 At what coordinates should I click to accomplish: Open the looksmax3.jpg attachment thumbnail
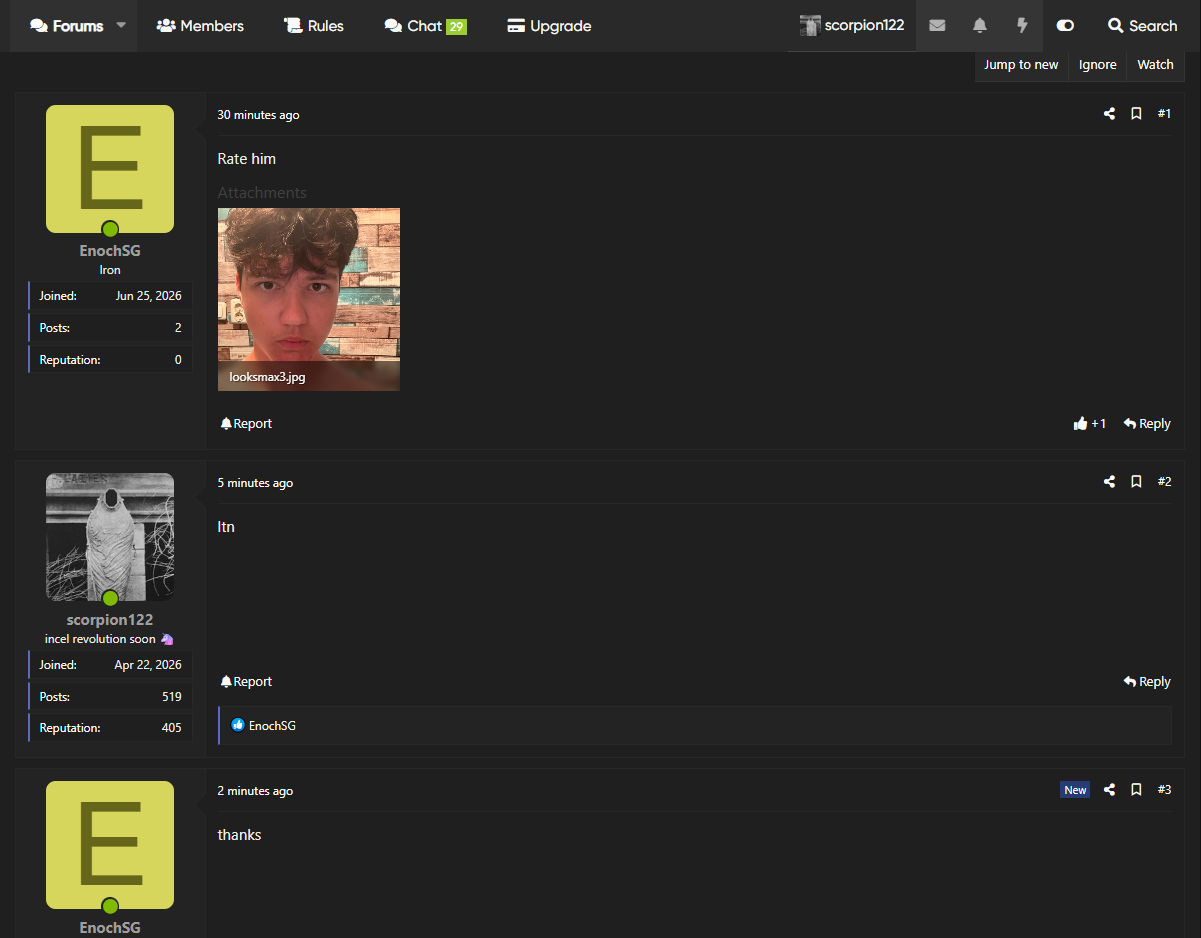point(309,299)
